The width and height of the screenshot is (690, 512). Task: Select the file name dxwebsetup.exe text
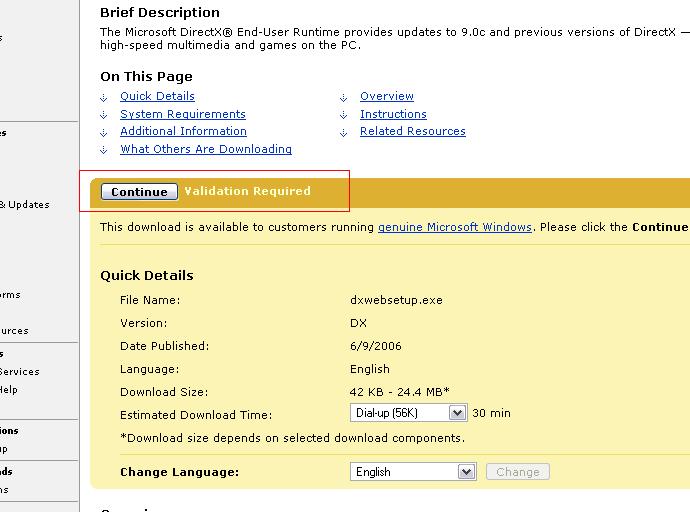pyautogui.click(x=396, y=300)
